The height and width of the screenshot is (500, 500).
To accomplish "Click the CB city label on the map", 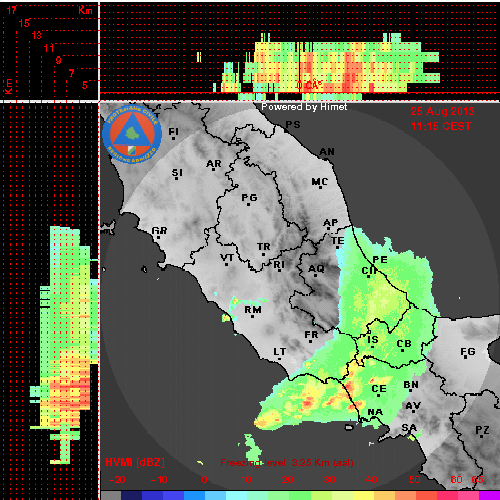I will point(404,344).
